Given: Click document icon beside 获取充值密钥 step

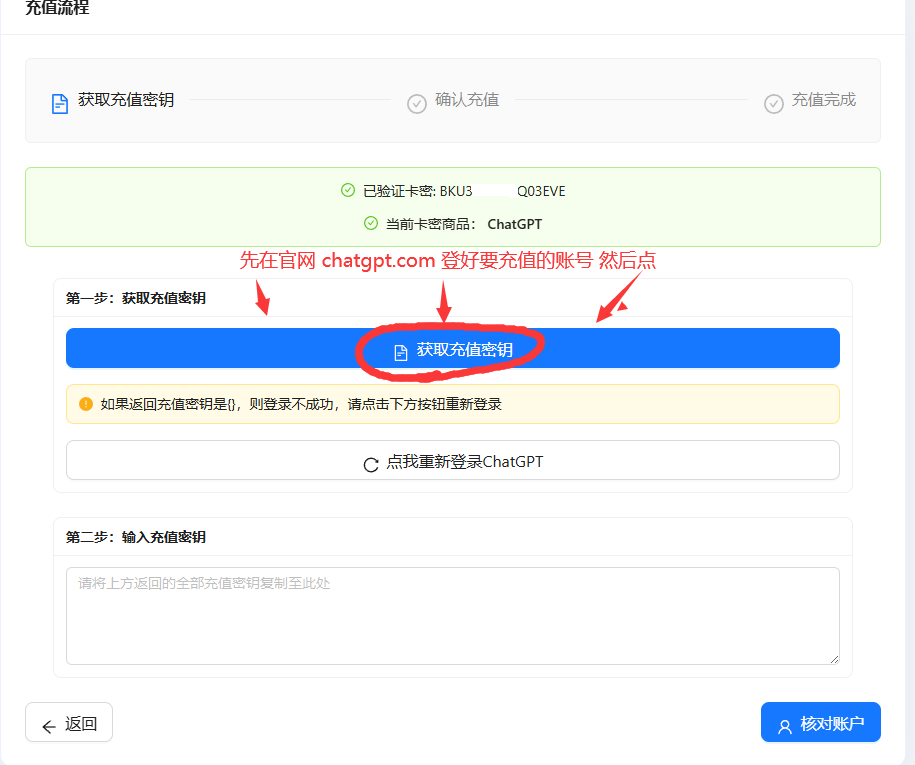Looking at the screenshot, I should pyautogui.click(x=60, y=104).
